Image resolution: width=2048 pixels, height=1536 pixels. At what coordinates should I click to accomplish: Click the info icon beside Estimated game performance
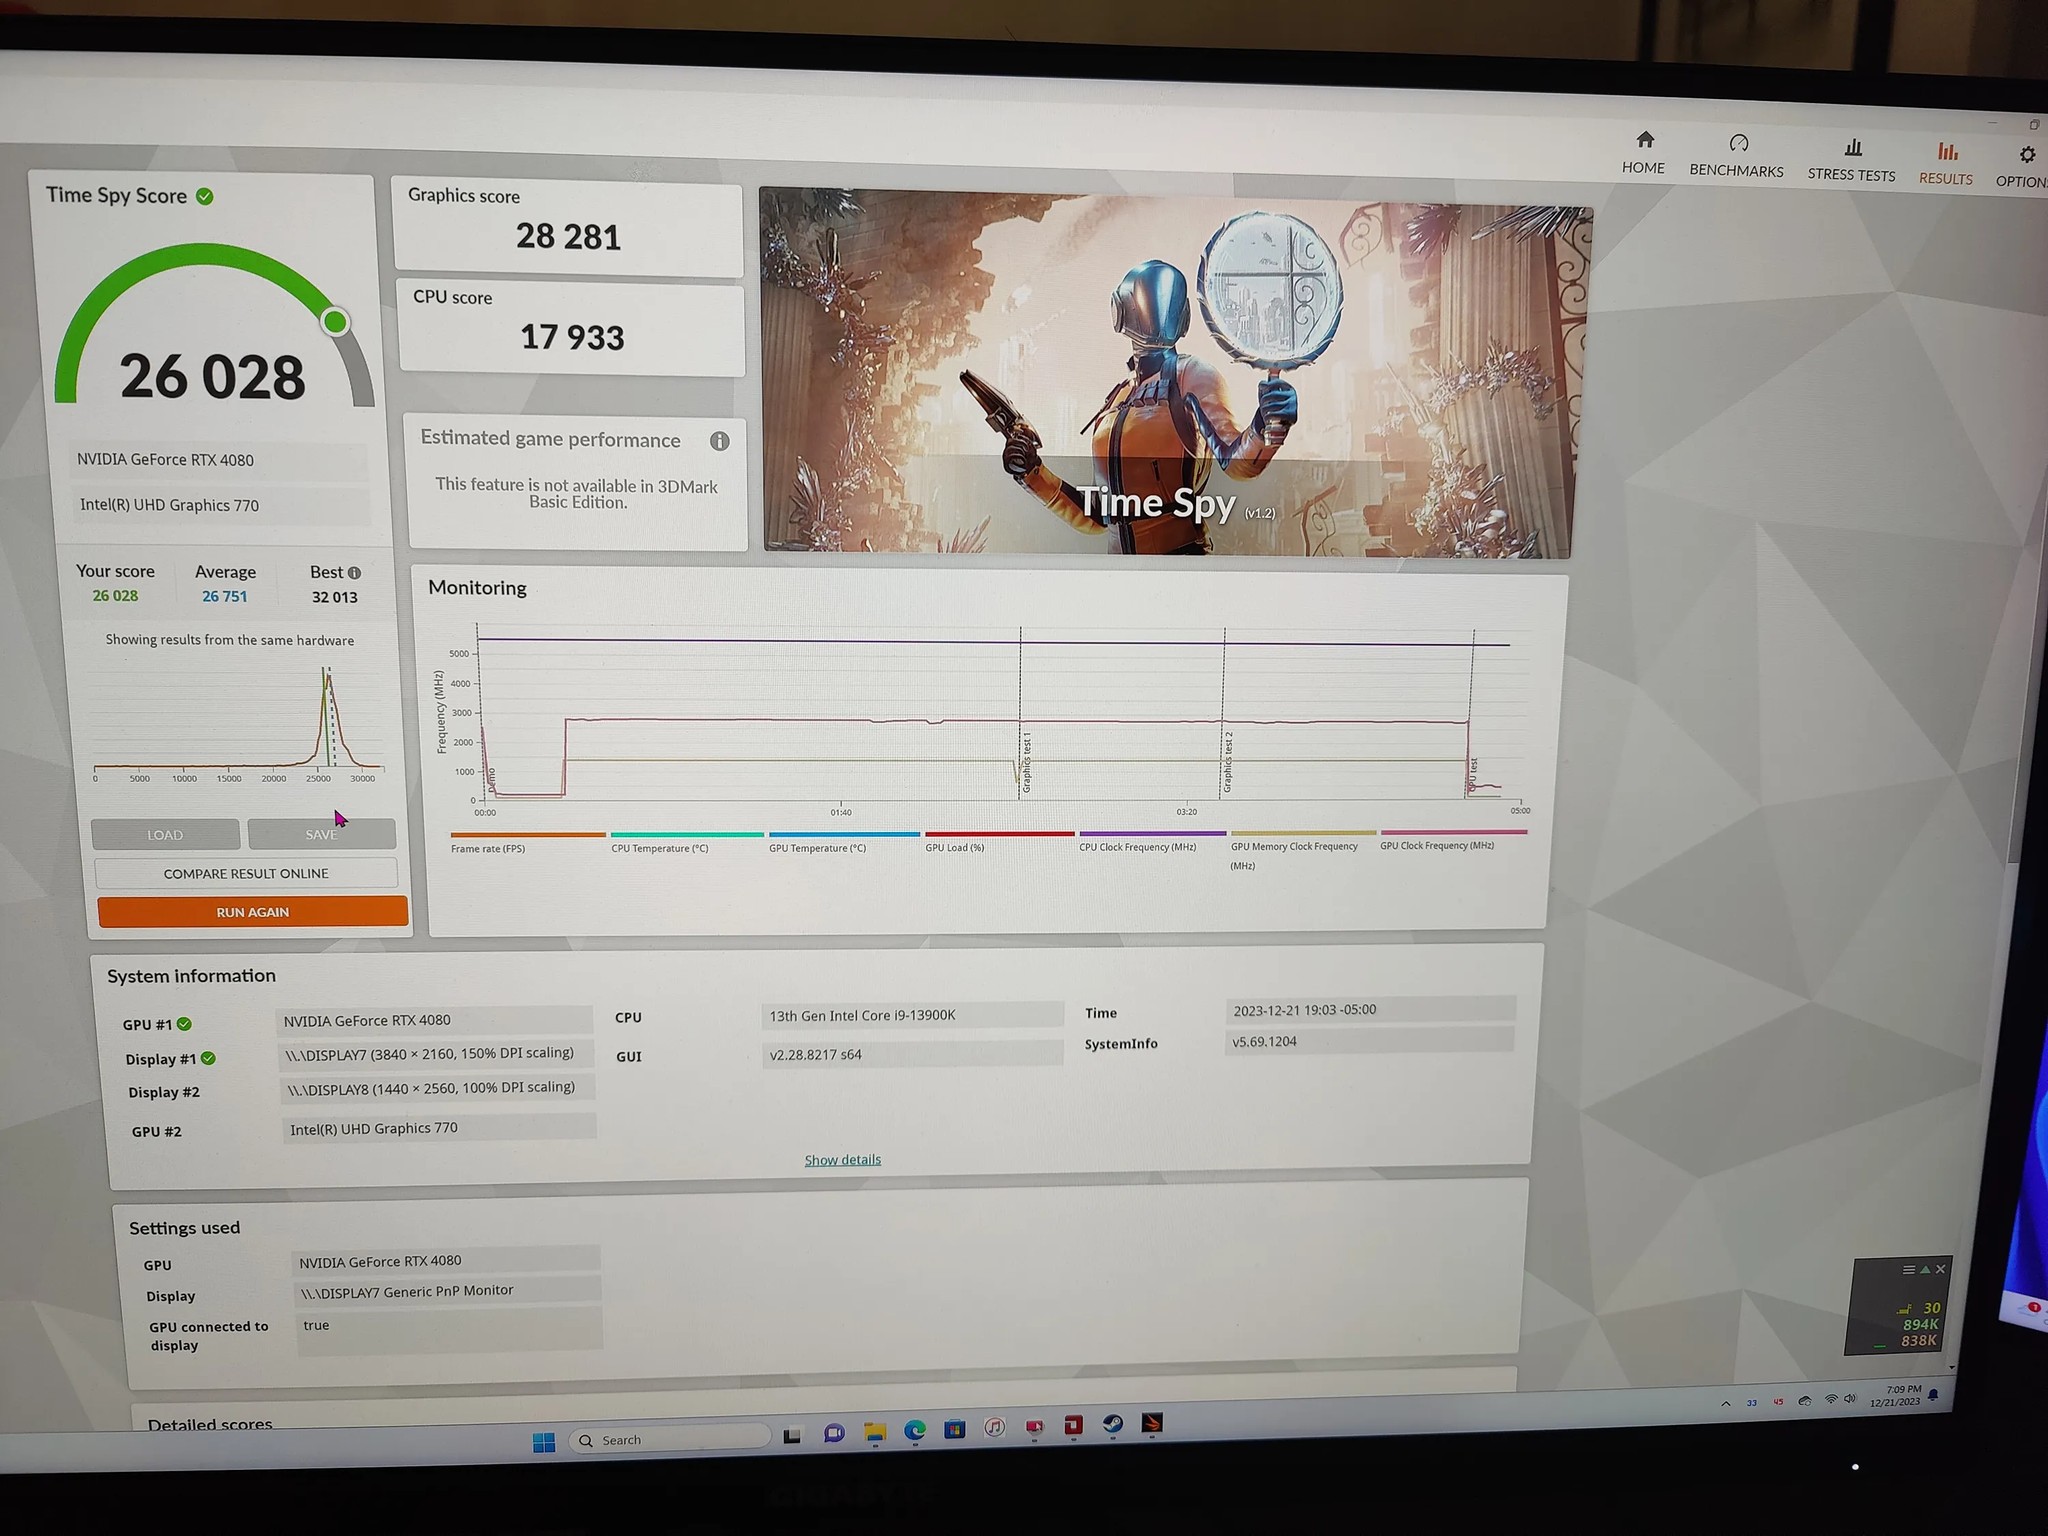(x=719, y=441)
